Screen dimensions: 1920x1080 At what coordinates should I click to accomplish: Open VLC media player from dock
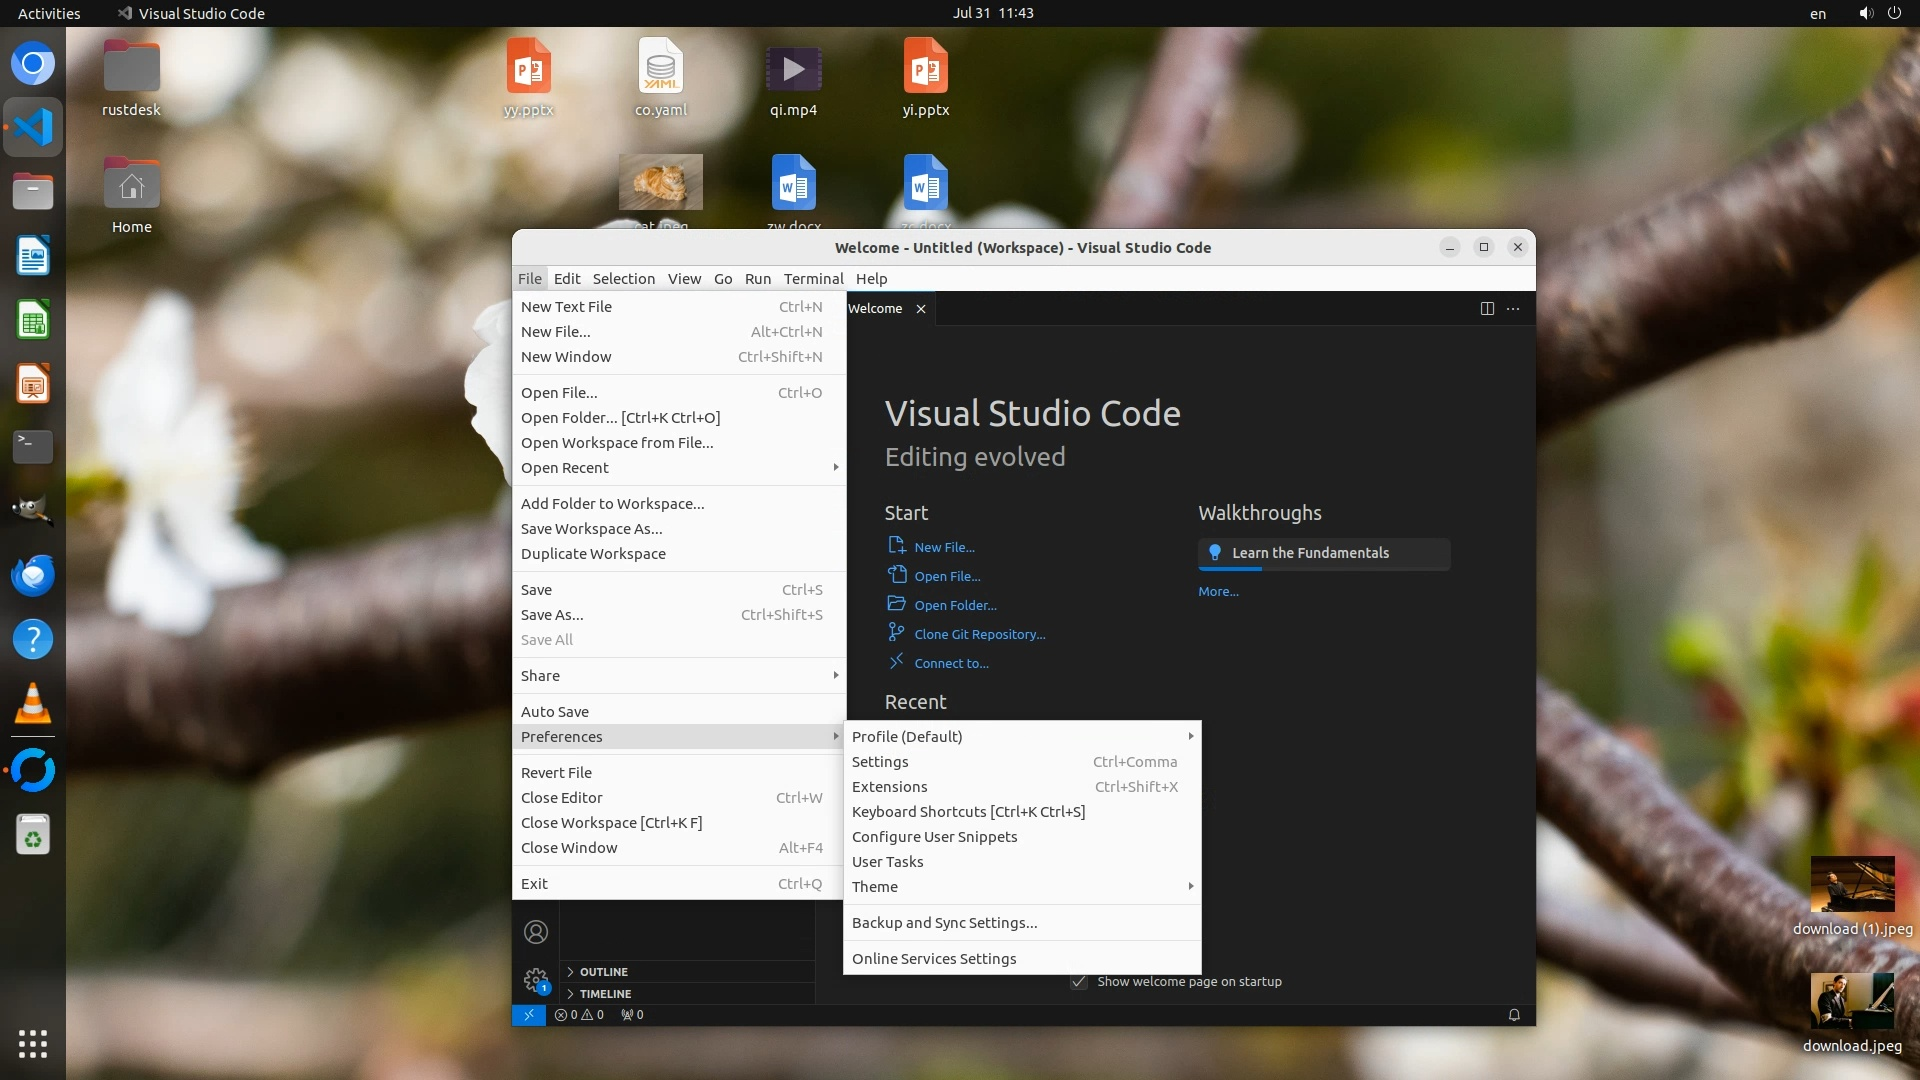33,703
